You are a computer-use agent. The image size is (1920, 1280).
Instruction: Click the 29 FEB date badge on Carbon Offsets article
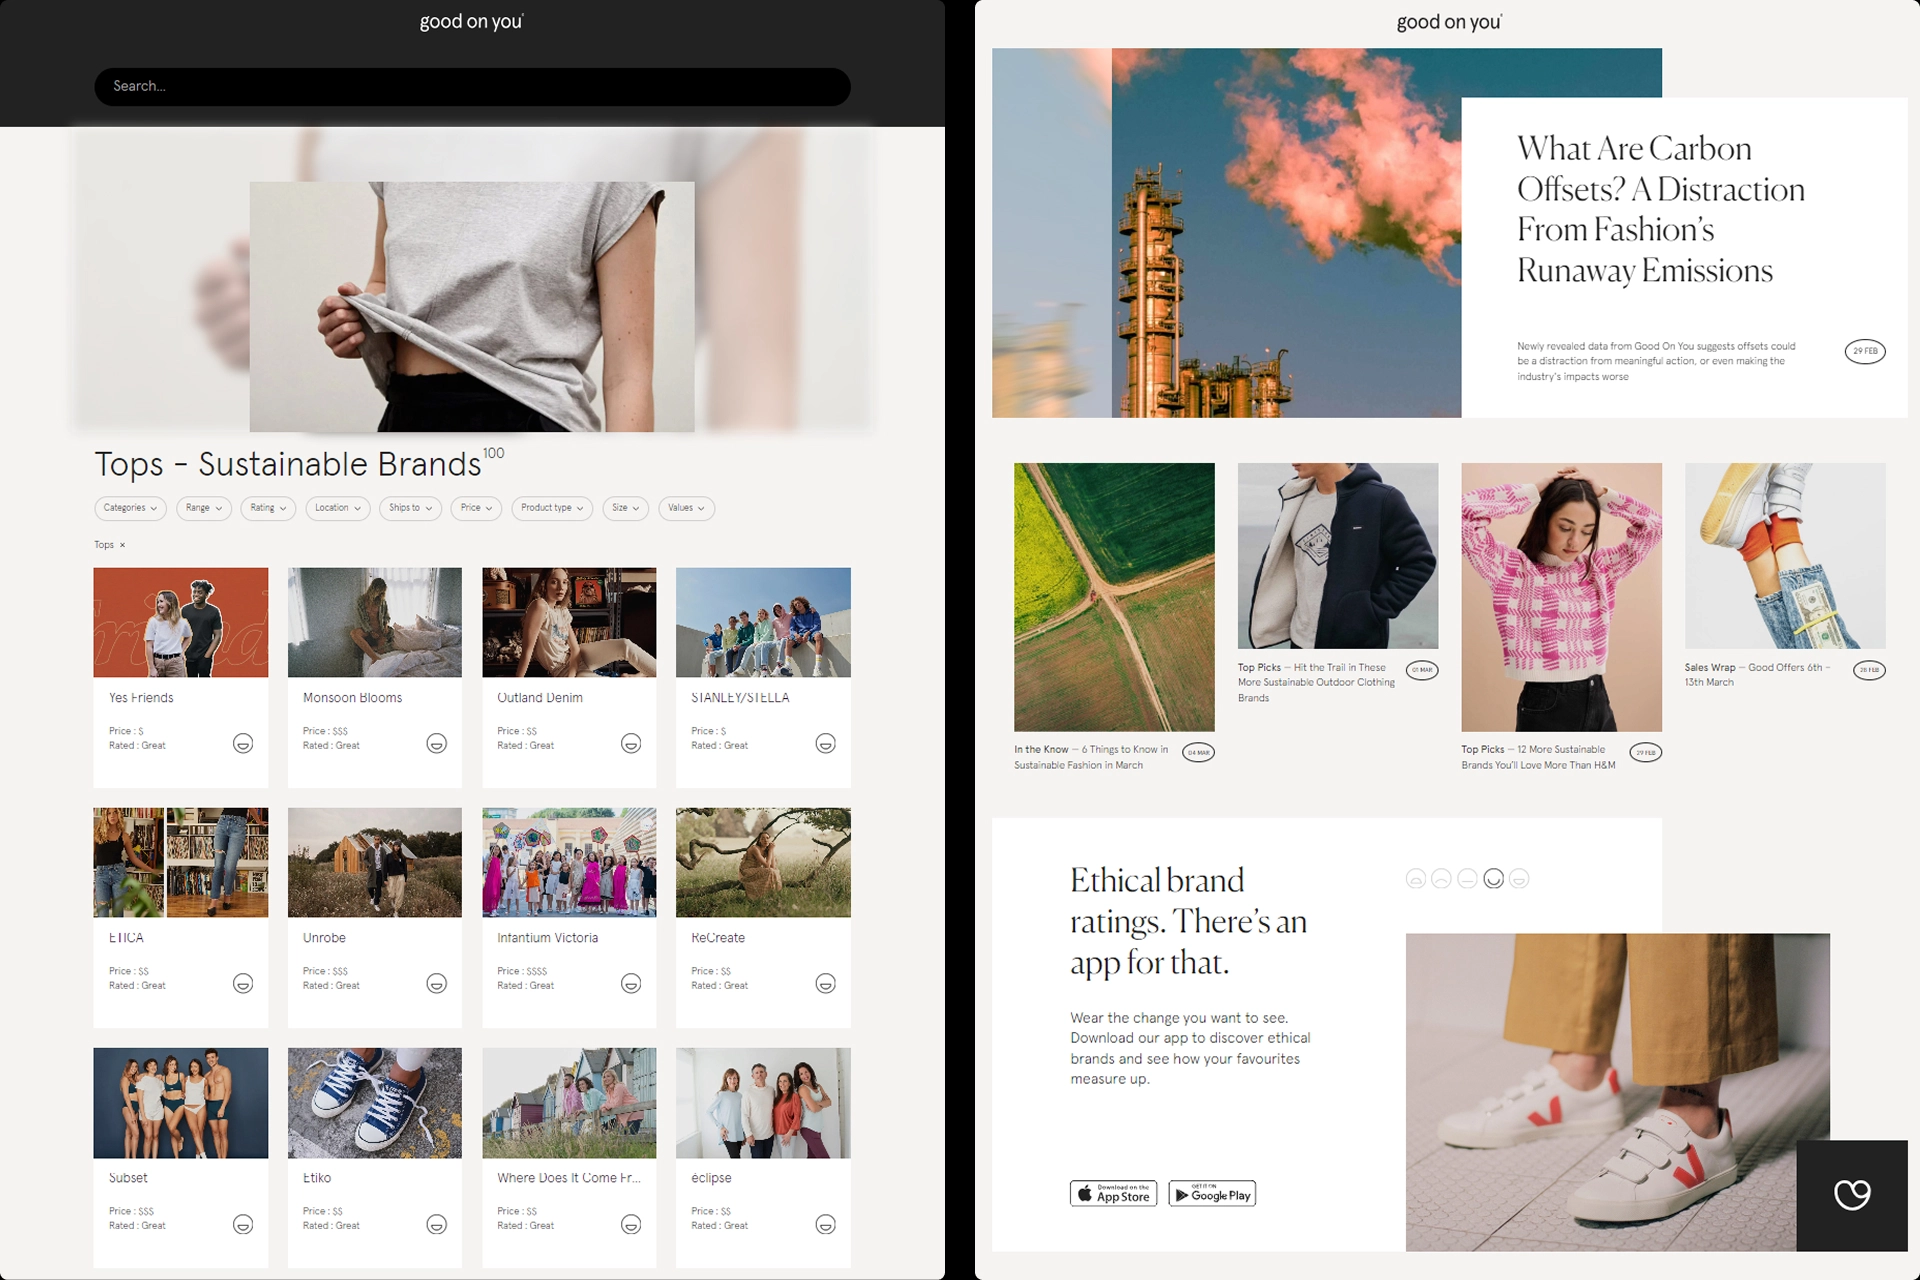coord(1865,351)
